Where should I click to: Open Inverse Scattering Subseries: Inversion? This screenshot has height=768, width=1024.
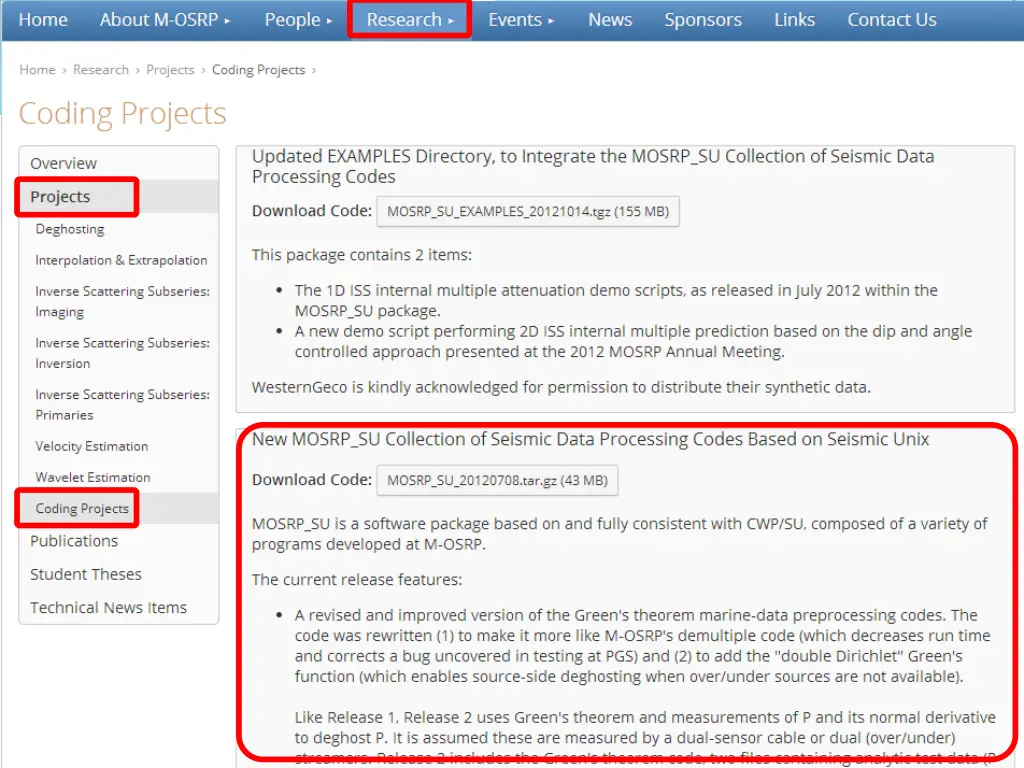[122, 353]
